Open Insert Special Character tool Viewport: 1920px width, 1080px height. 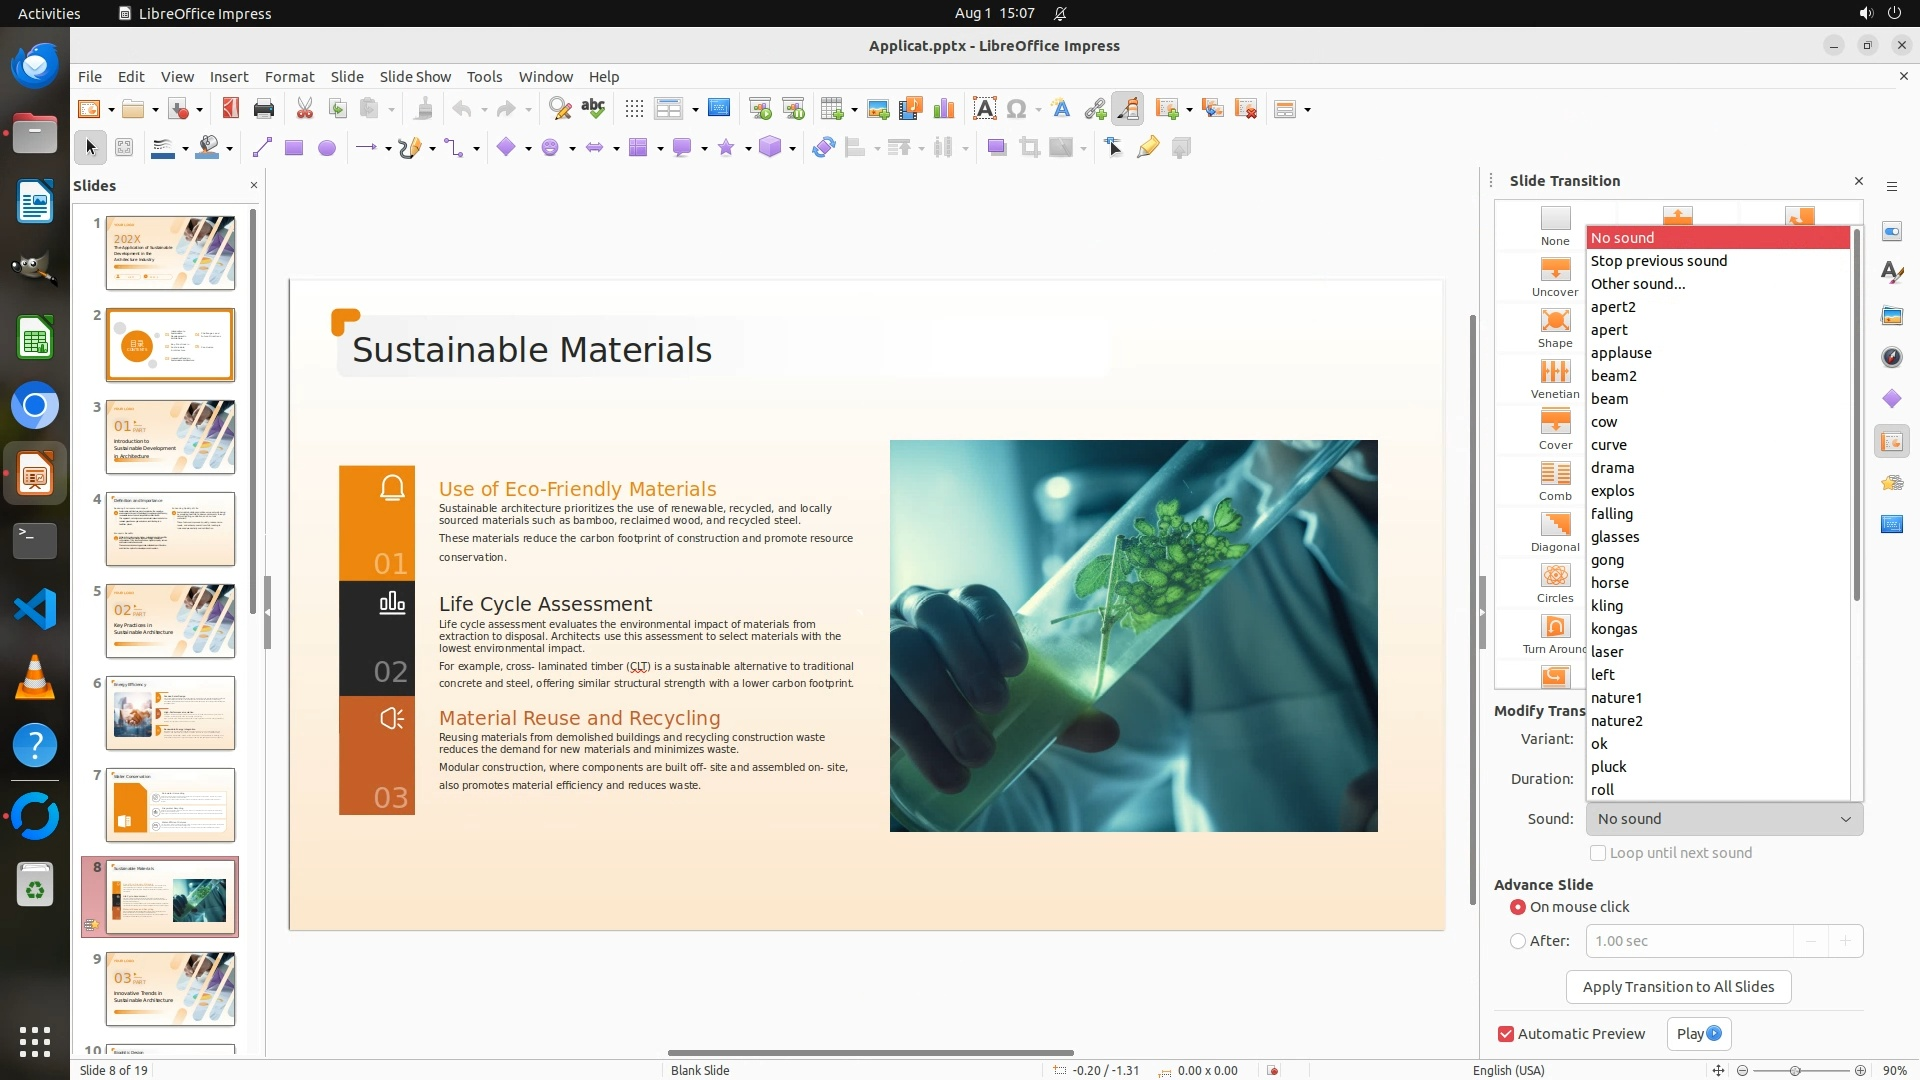pos(1017,109)
